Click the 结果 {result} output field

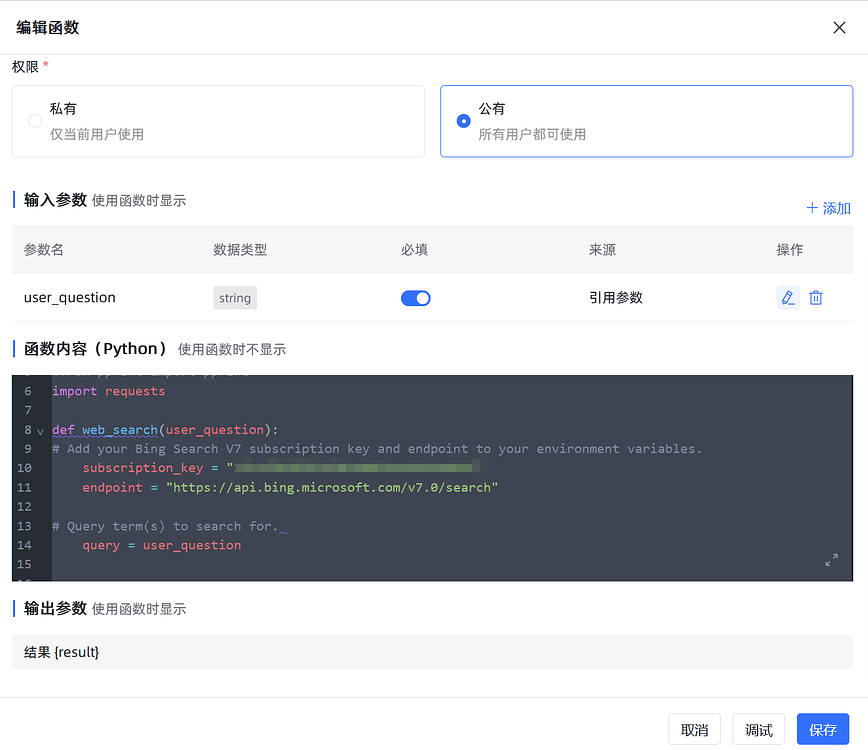[432, 652]
